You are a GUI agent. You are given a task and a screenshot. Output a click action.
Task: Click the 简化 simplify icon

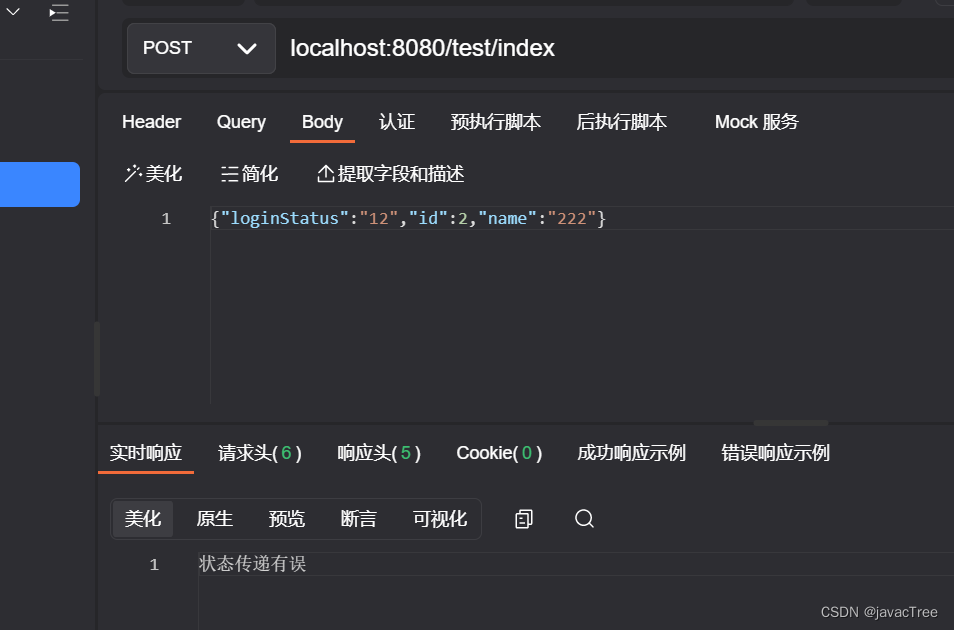tap(249, 173)
